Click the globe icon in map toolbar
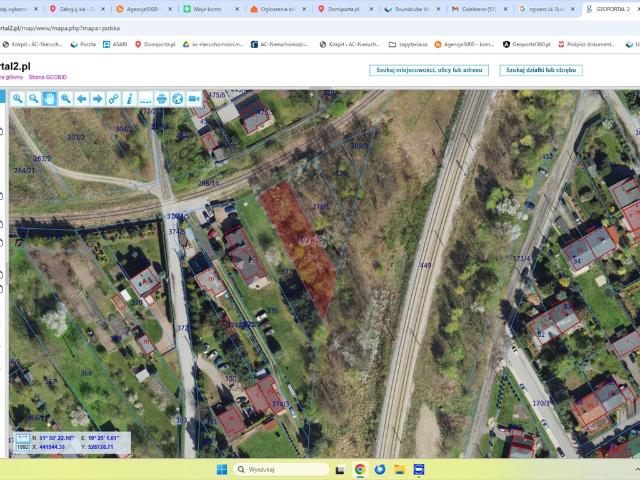 (x=178, y=98)
